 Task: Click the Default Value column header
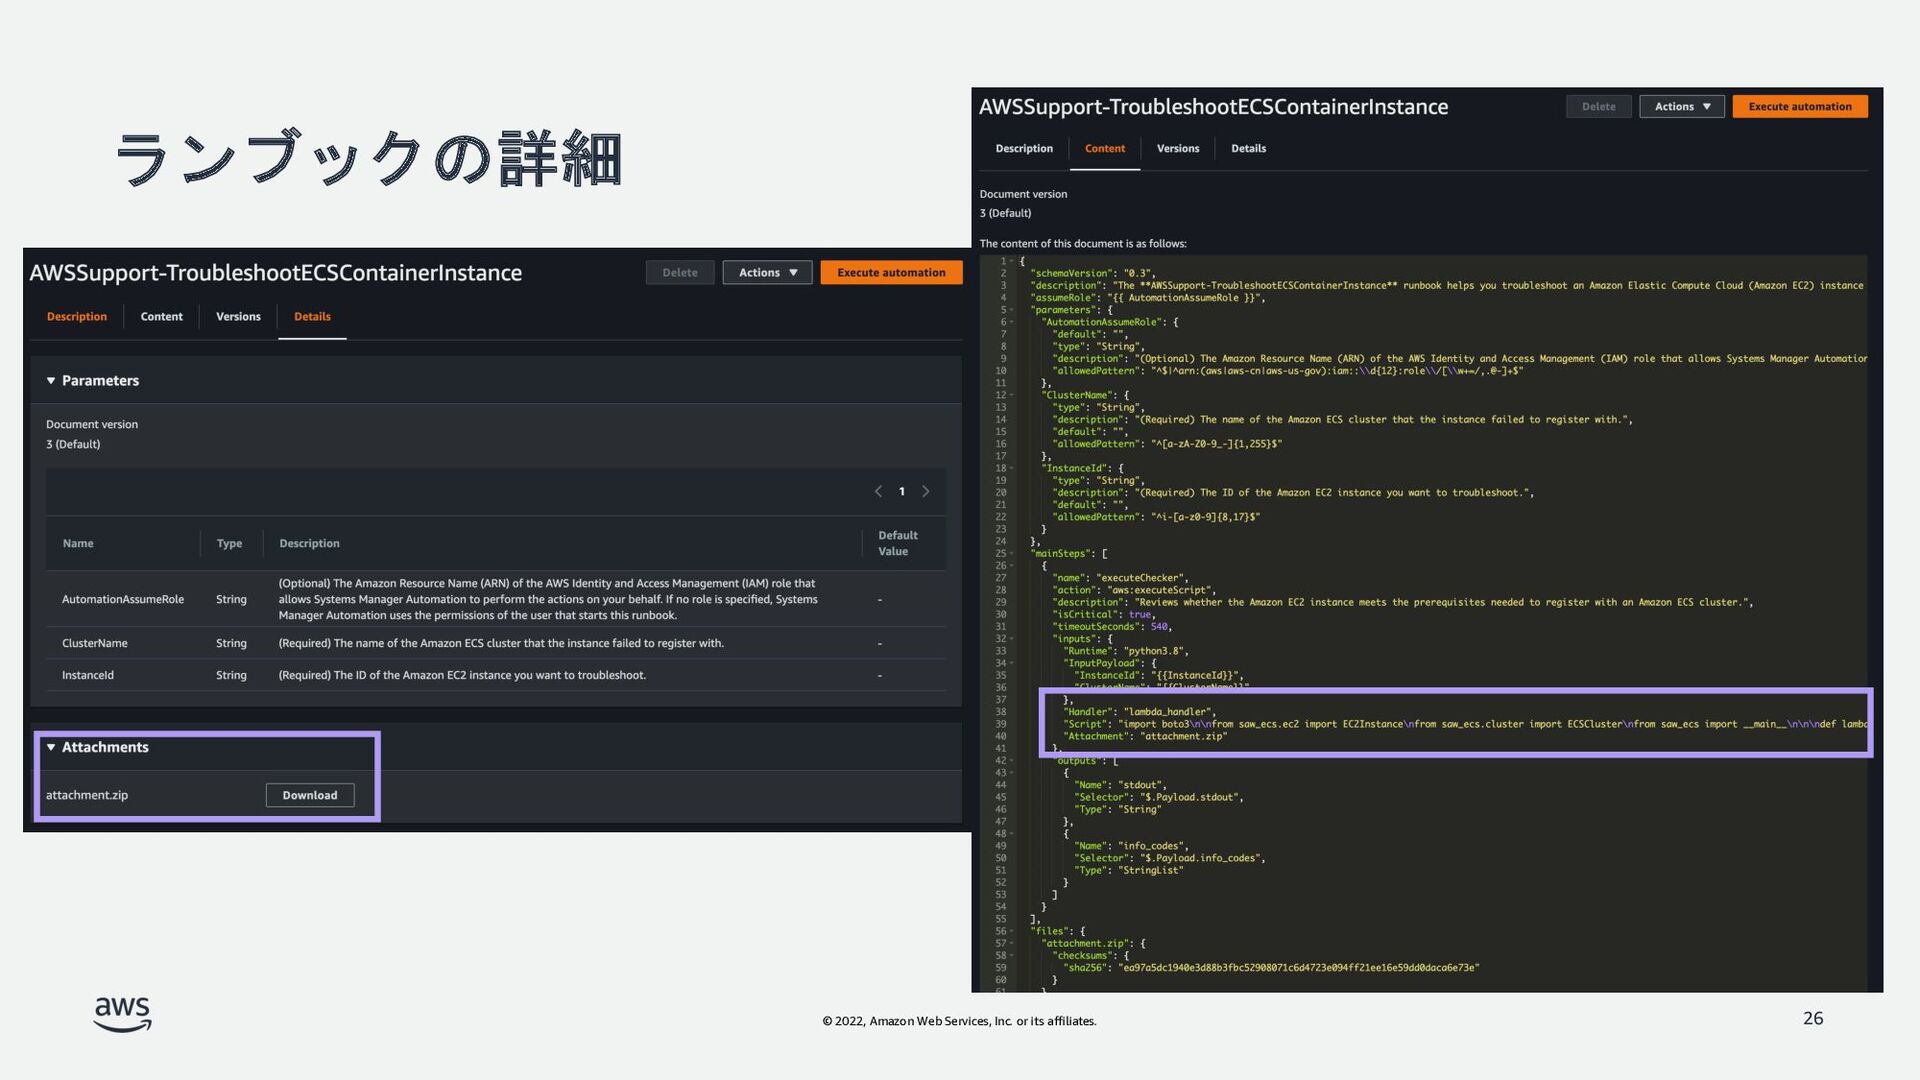pos(898,543)
